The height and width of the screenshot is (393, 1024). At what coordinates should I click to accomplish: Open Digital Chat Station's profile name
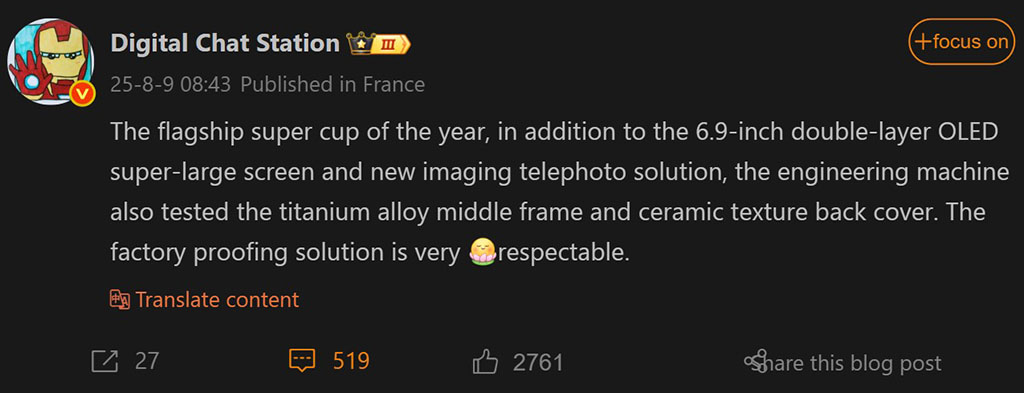(x=225, y=43)
